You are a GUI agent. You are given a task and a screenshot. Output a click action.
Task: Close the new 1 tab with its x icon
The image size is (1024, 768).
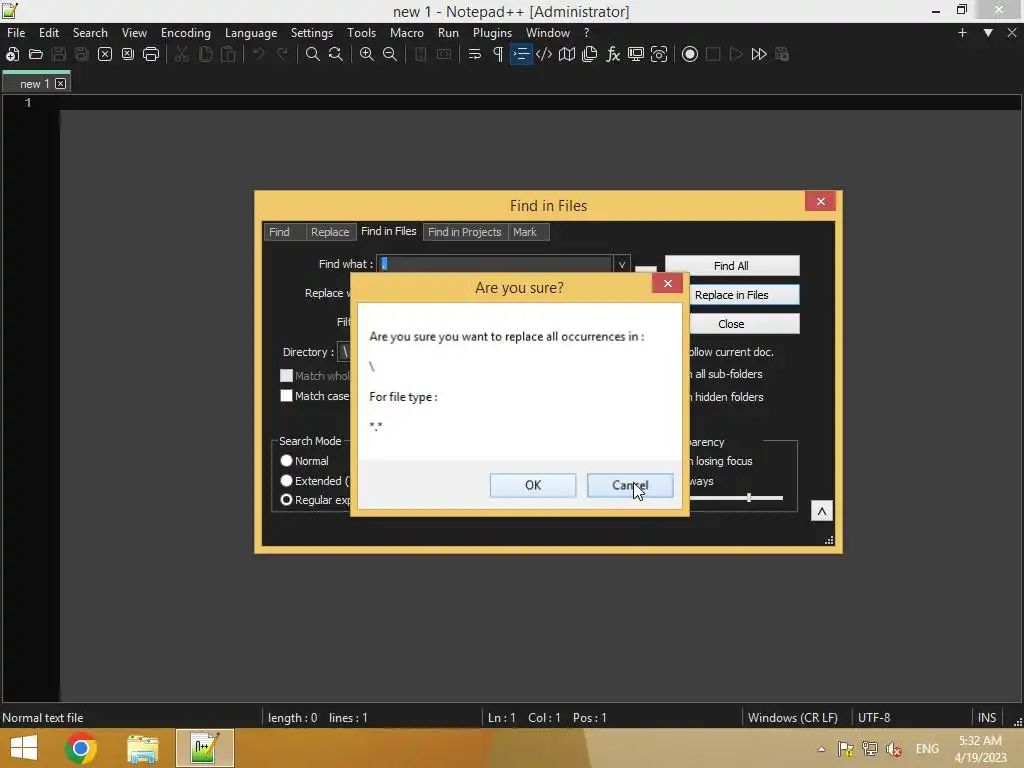[61, 84]
